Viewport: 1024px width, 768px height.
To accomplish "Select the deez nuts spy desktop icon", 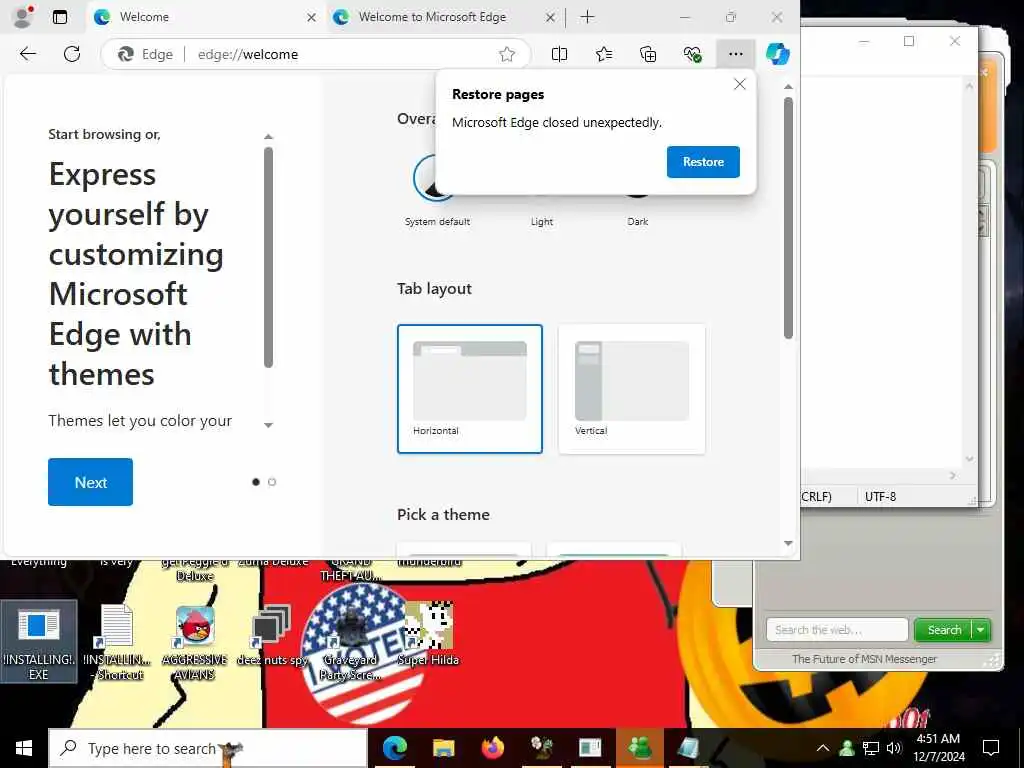I will 272,635.
